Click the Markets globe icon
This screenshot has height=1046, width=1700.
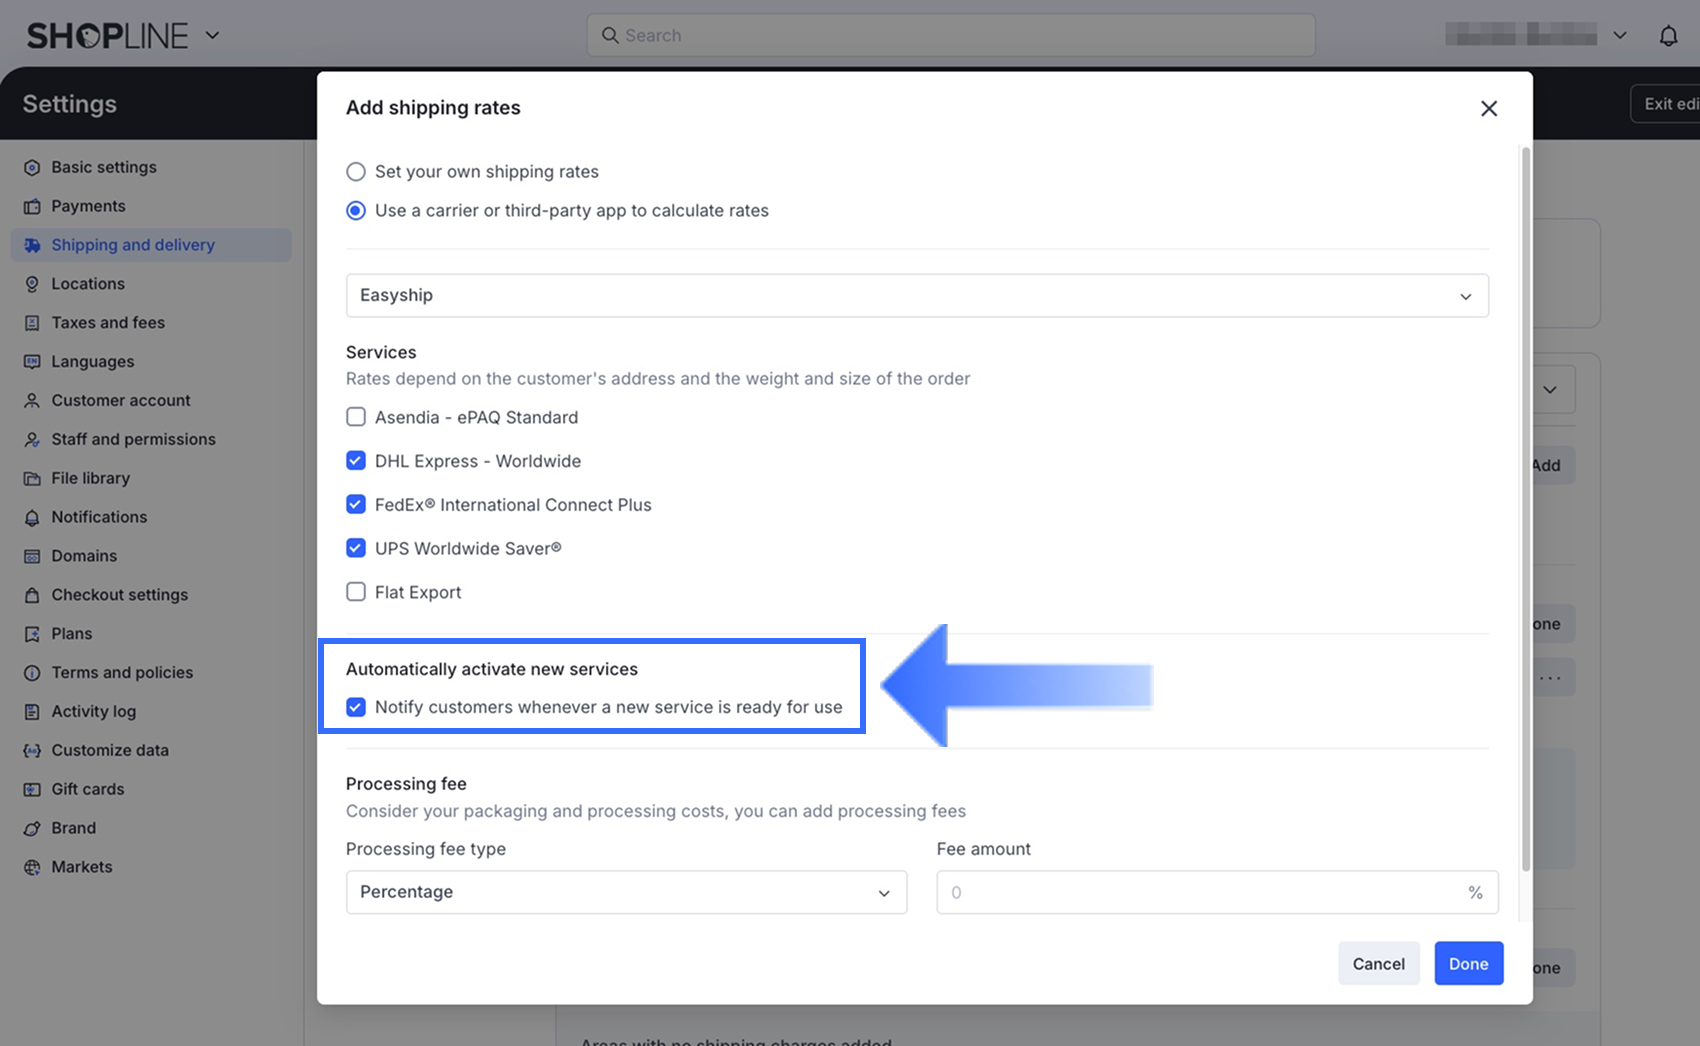pyautogui.click(x=32, y=867)
